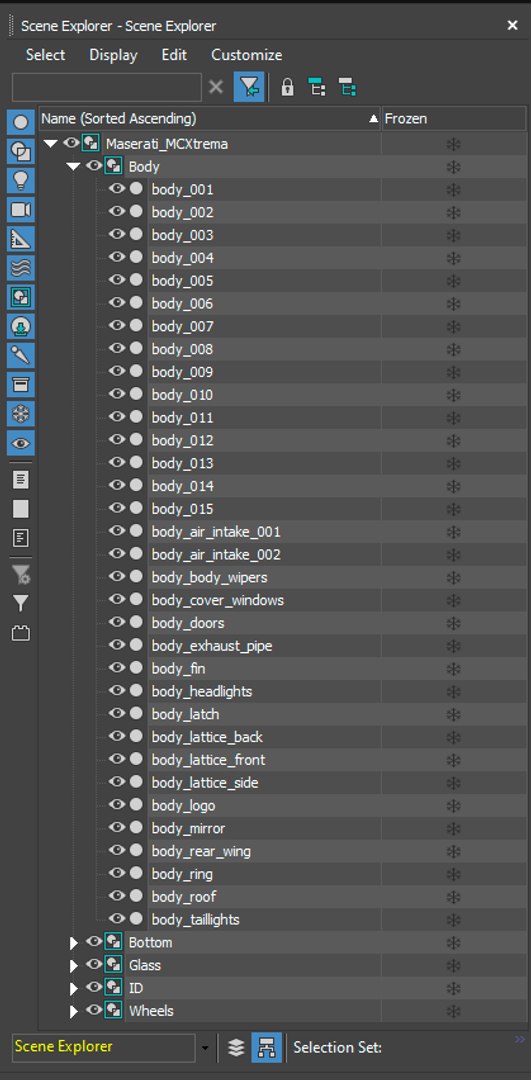531x1080 pixels.
Task: Open the Display menu
Action: pyautogui.click(x=113, y=55)
